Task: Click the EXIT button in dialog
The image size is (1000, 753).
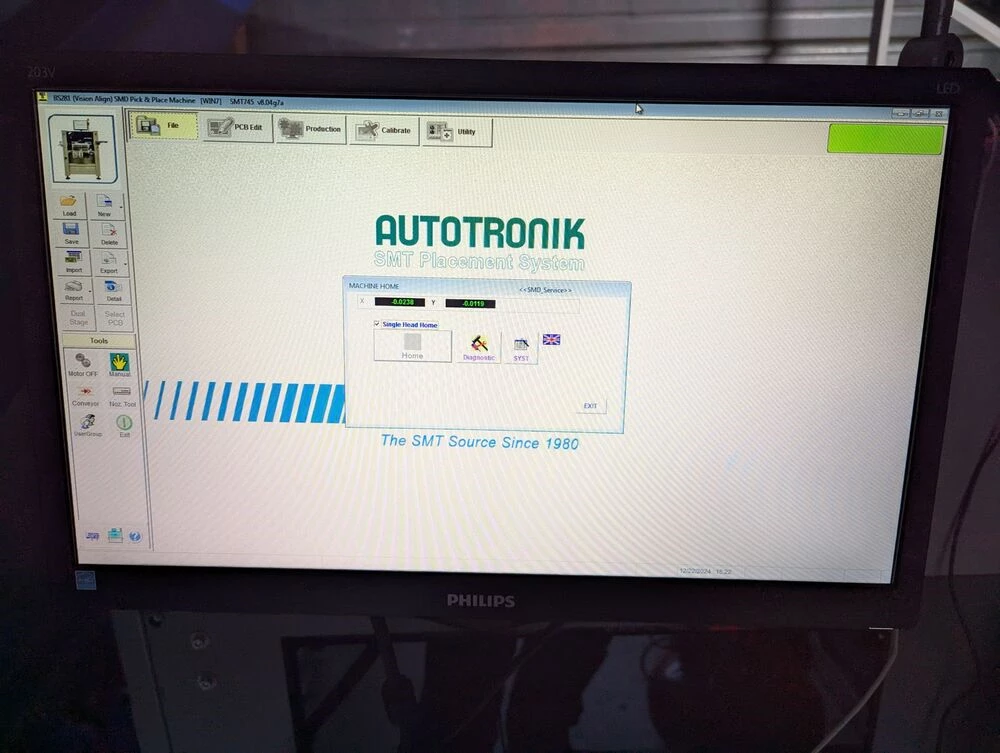Action: [x=590, y=406]
